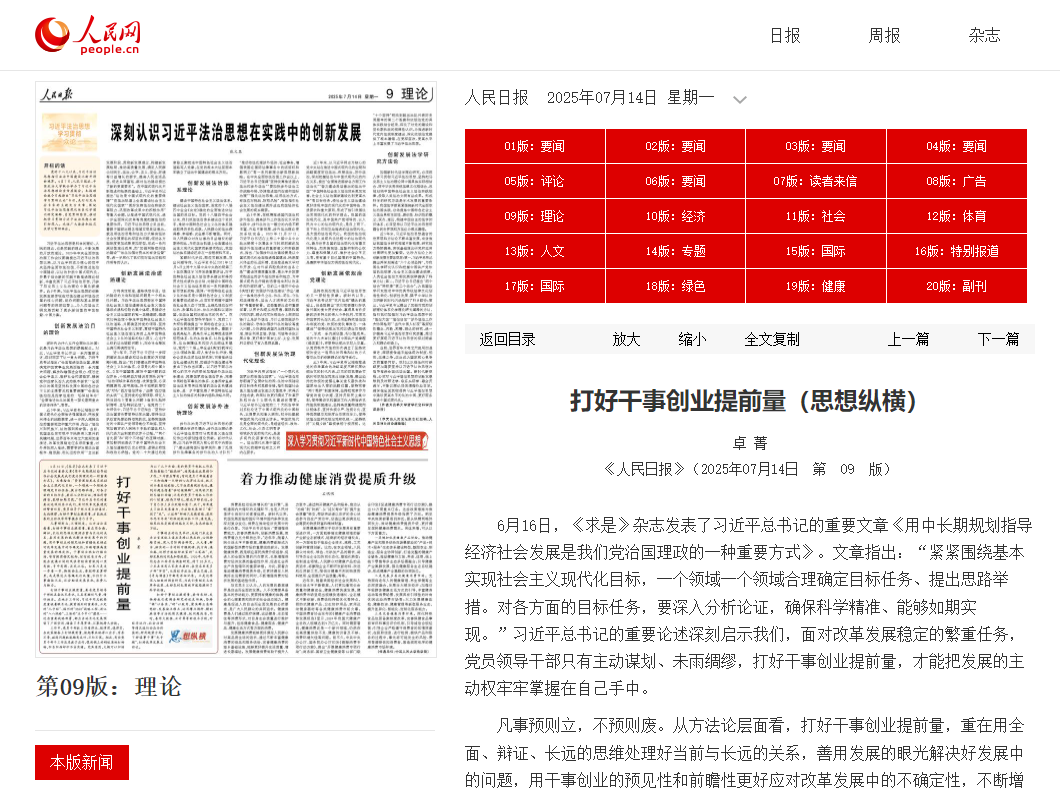Click the 深刻认识习近平法治思想 headline in page image
Image resolution: width=1060 pixels, height=795 pixels.
[x=236, y=132]
